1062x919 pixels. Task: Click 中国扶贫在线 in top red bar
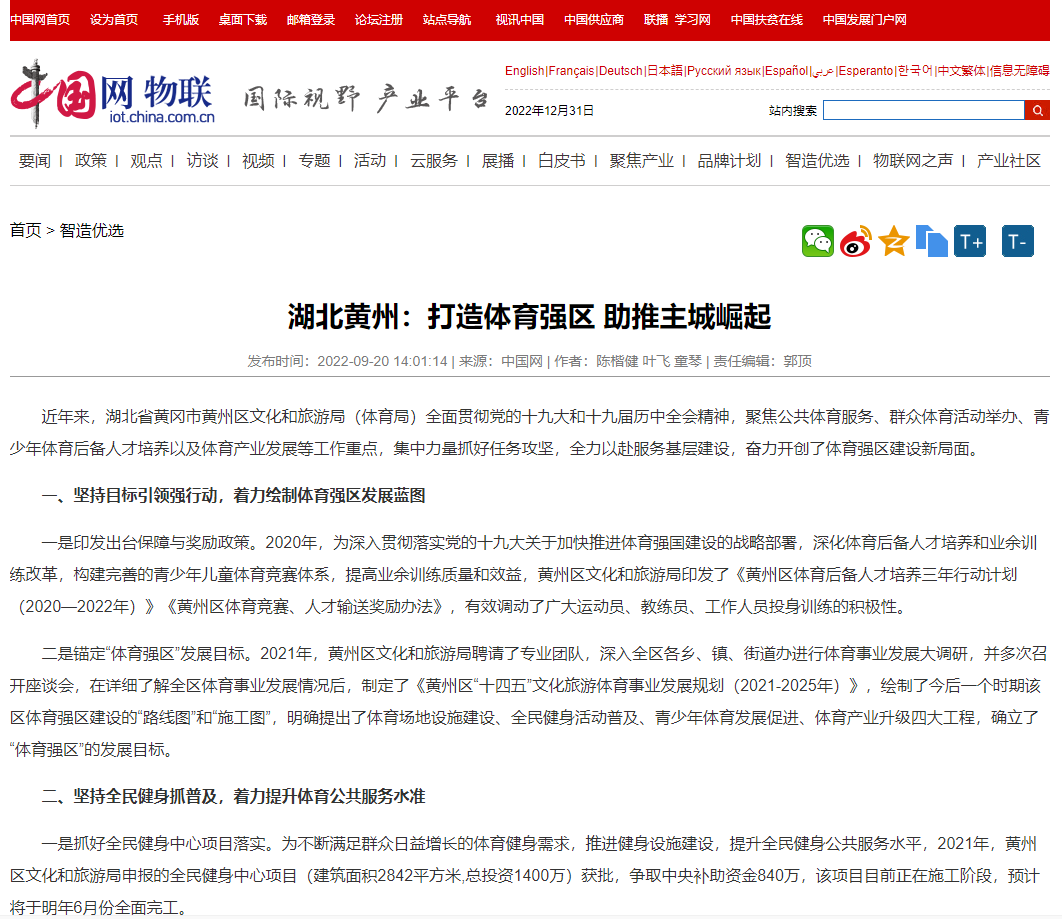coord(767,20)
